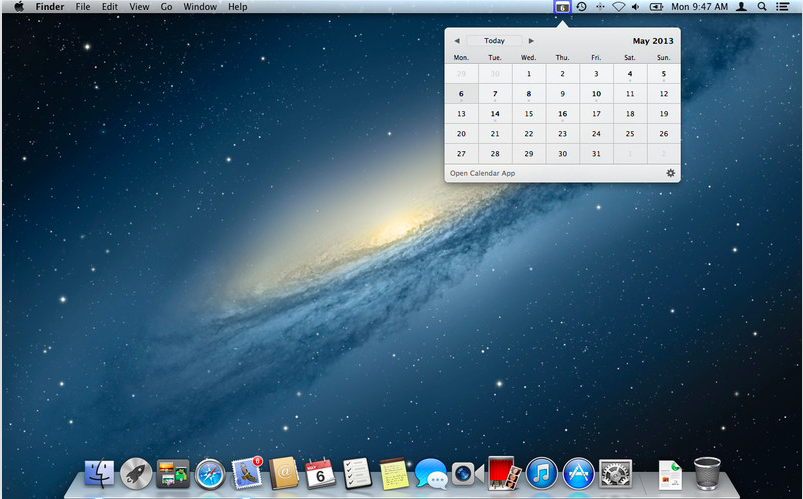803x499 pixels.
Task: Click Open Calendar App link
Action: click(x=483, y=173)
